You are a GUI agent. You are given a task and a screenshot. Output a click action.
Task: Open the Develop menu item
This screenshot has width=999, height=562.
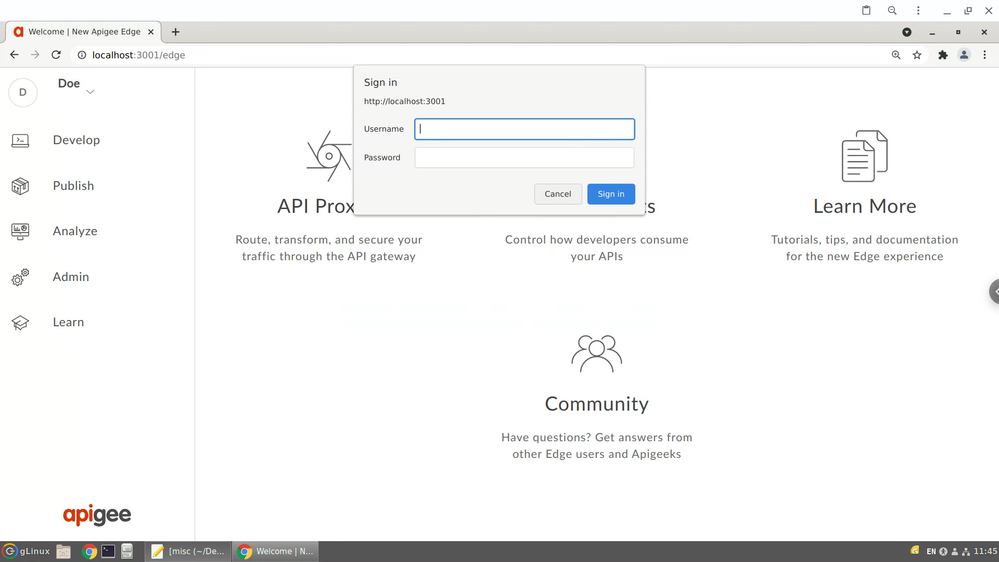[76, 140]
